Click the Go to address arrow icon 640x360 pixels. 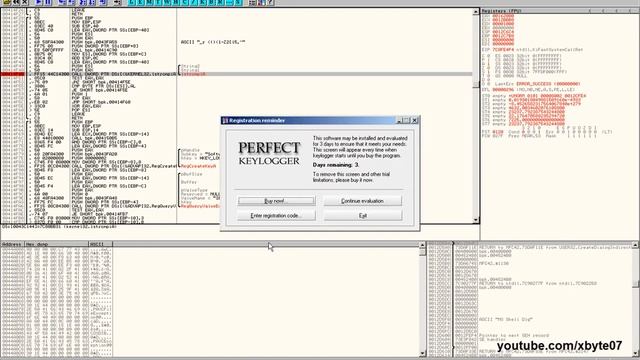[117, 2]
